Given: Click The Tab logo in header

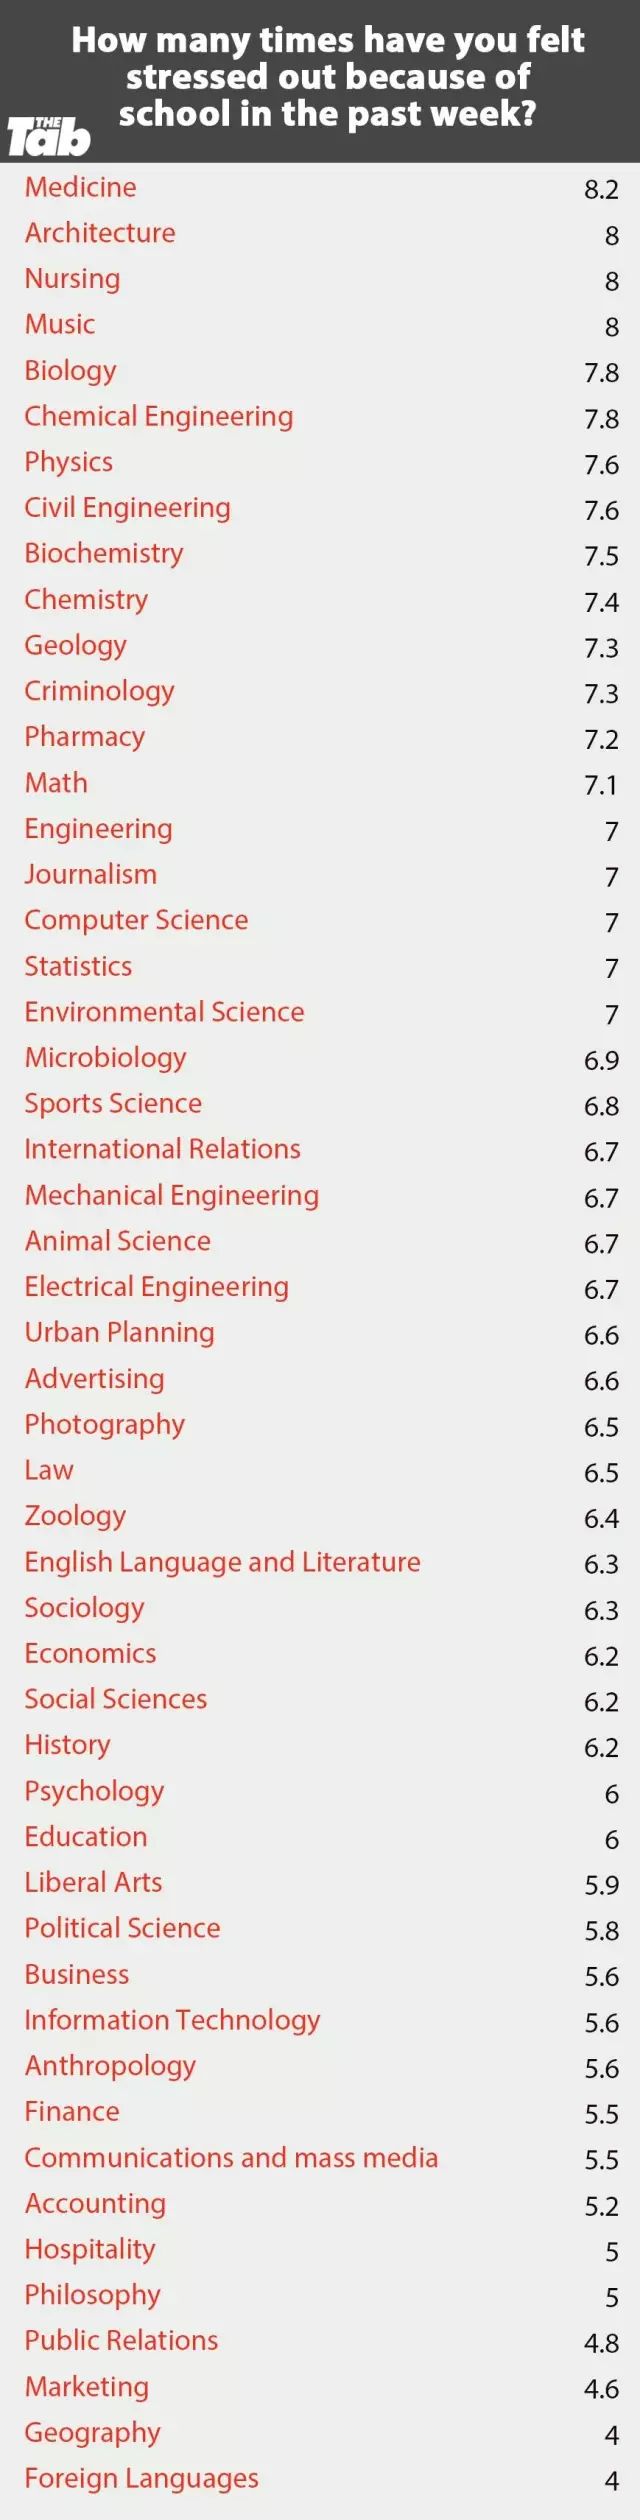Looking at the screenshot, I should [48, 136].
